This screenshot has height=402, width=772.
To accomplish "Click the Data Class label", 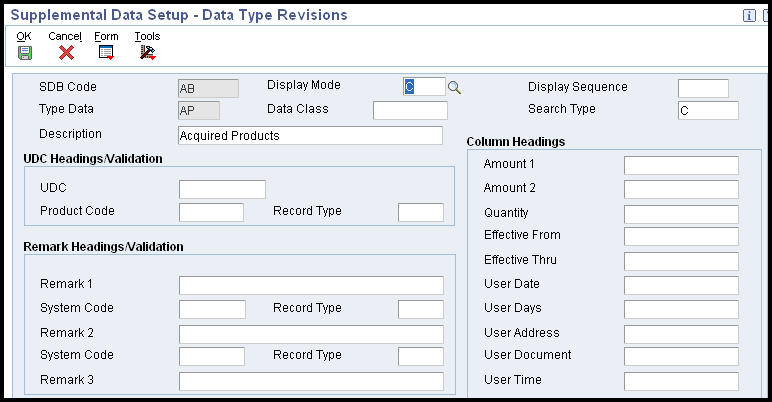I will point(297,109).
